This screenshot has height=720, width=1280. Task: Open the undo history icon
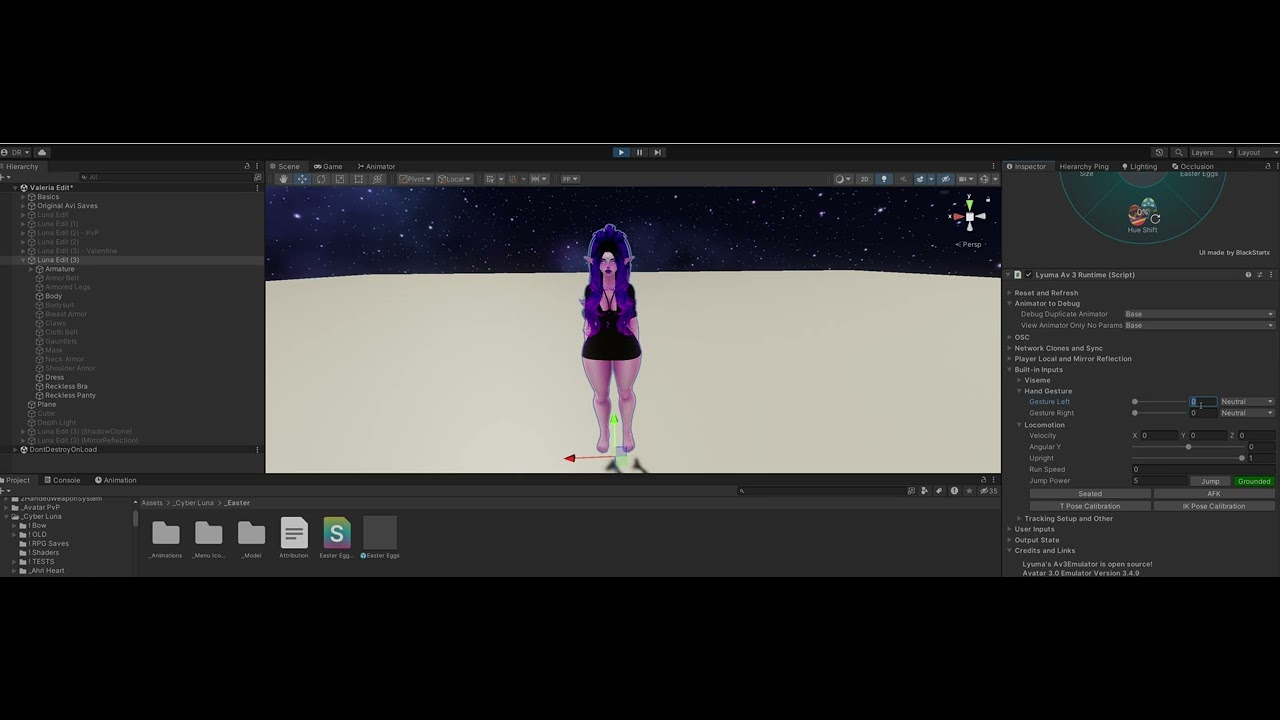coord(1159,153)
